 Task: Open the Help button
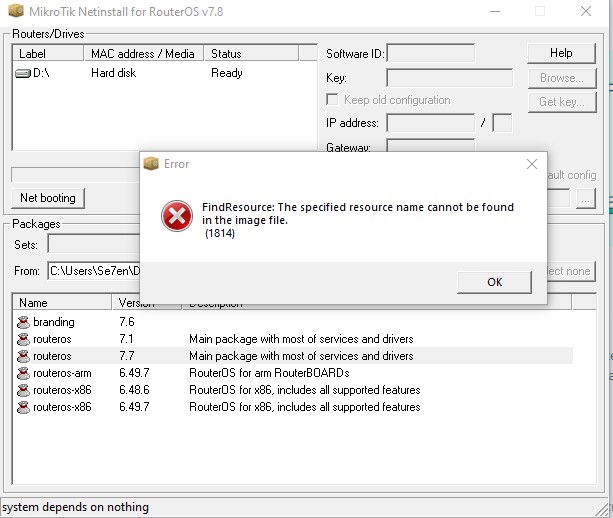(561, 53)
